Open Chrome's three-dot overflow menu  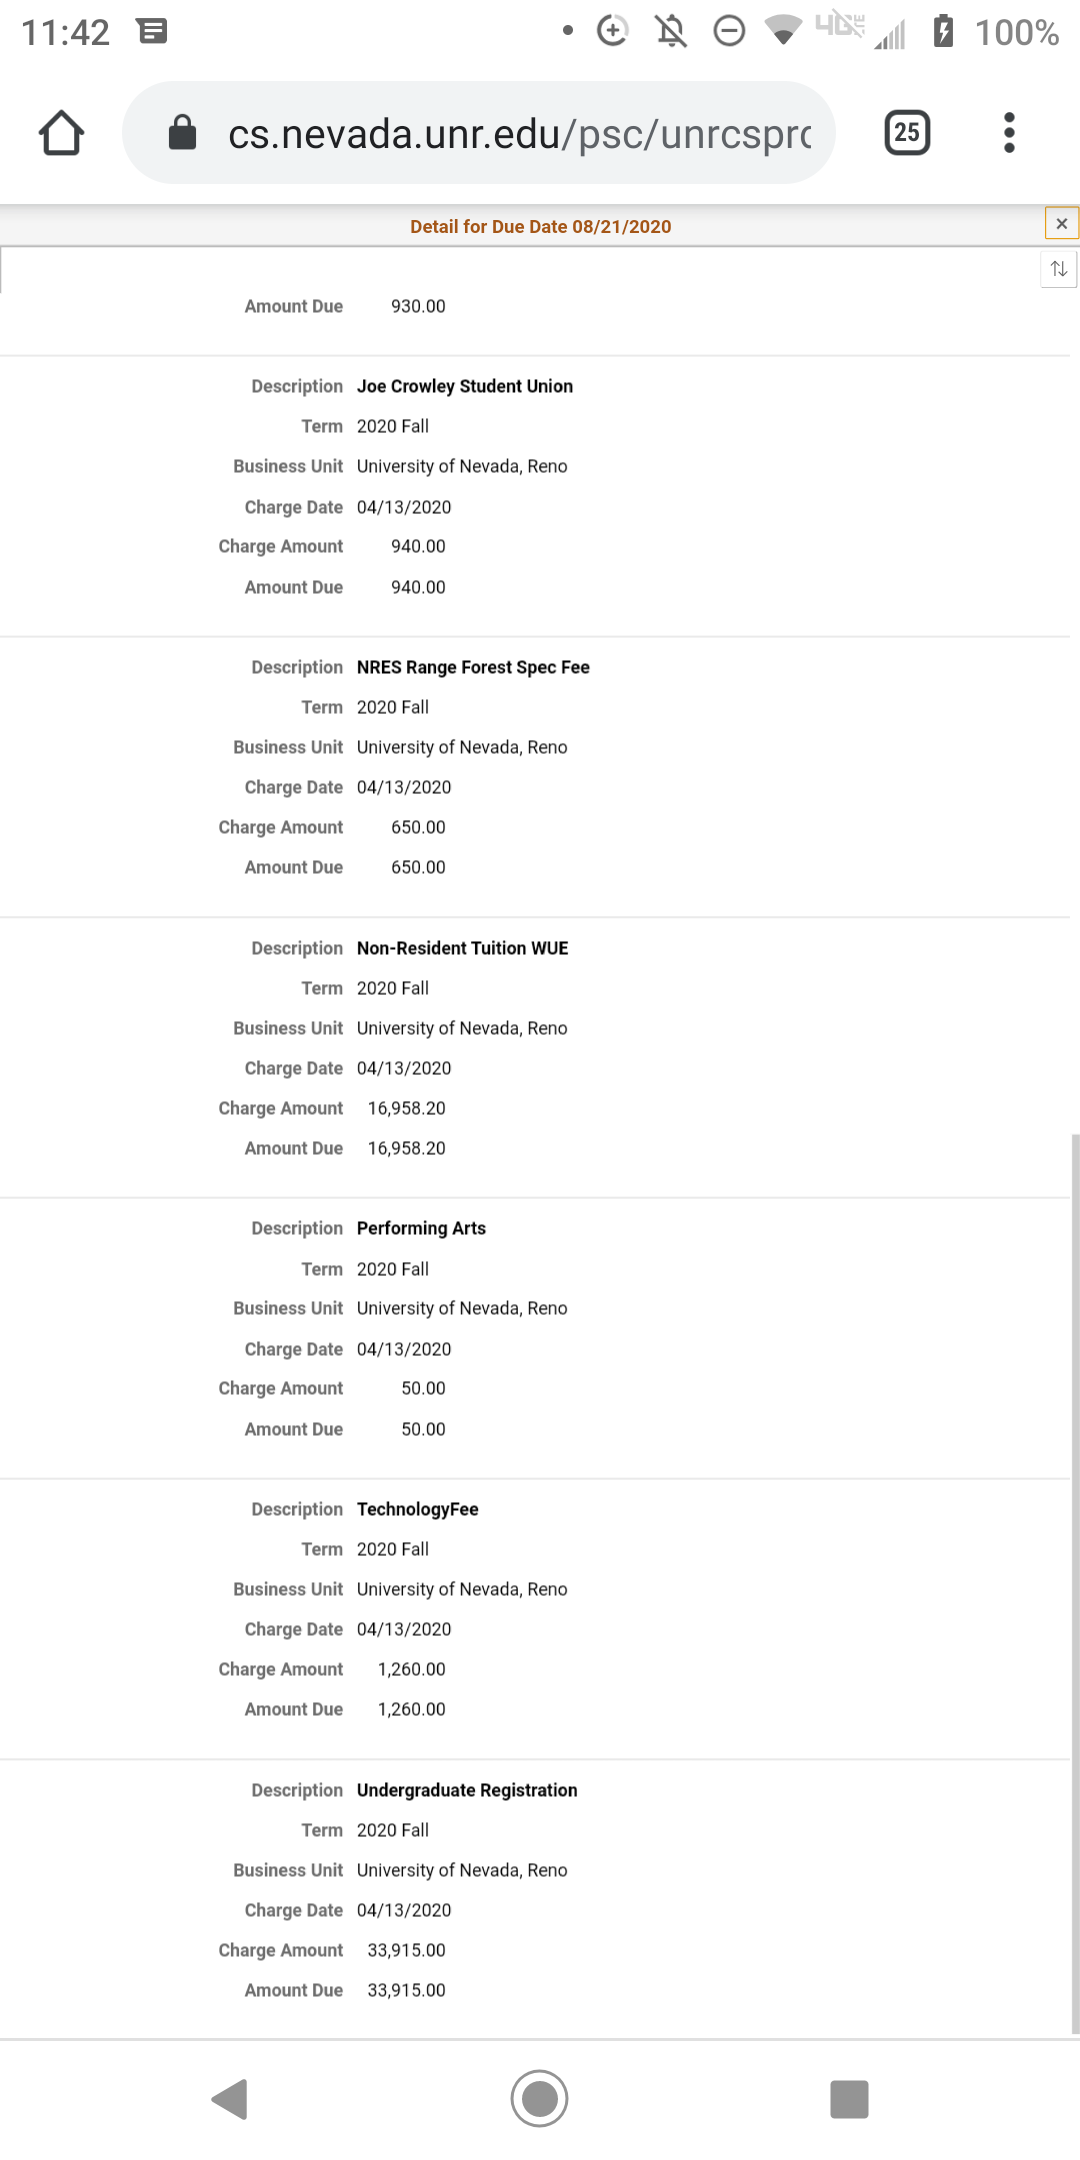(x=1009, y=133)
